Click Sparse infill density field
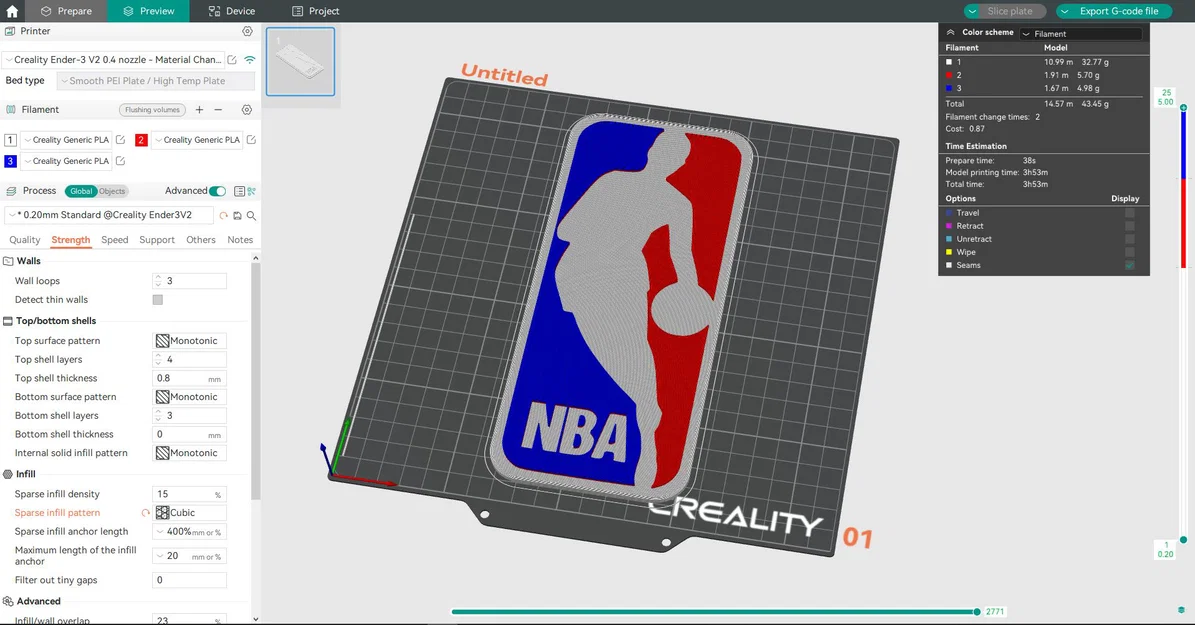 click(190, 494)
